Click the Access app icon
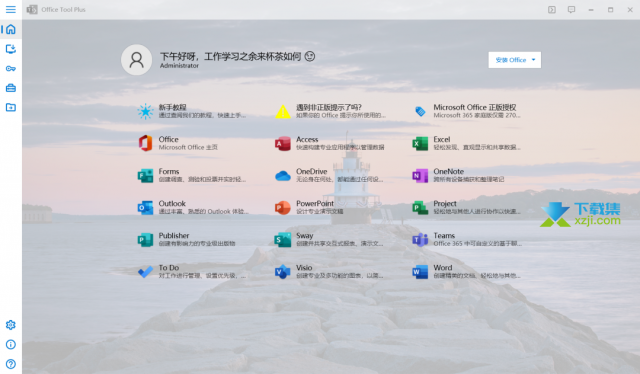 [x=282, y=143]
